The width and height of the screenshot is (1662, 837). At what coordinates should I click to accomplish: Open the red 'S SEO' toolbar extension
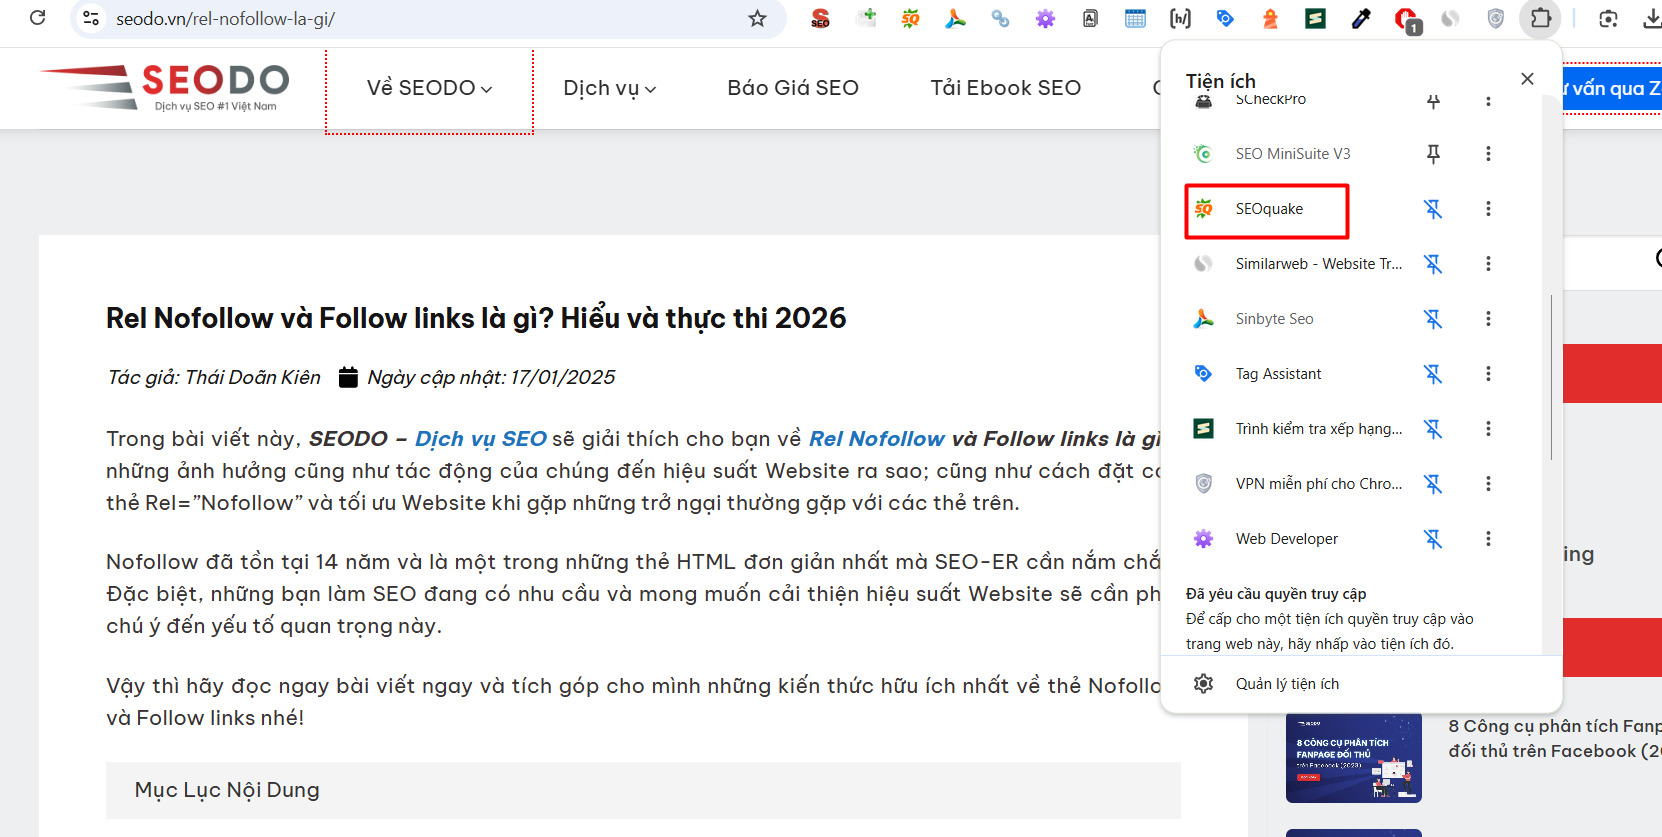tap(820, 18)
